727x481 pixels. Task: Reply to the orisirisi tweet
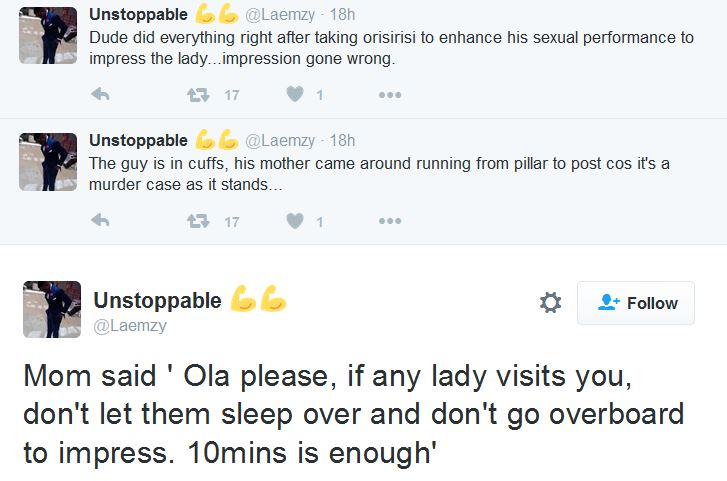pyautogui.click(x=99, y=95)
